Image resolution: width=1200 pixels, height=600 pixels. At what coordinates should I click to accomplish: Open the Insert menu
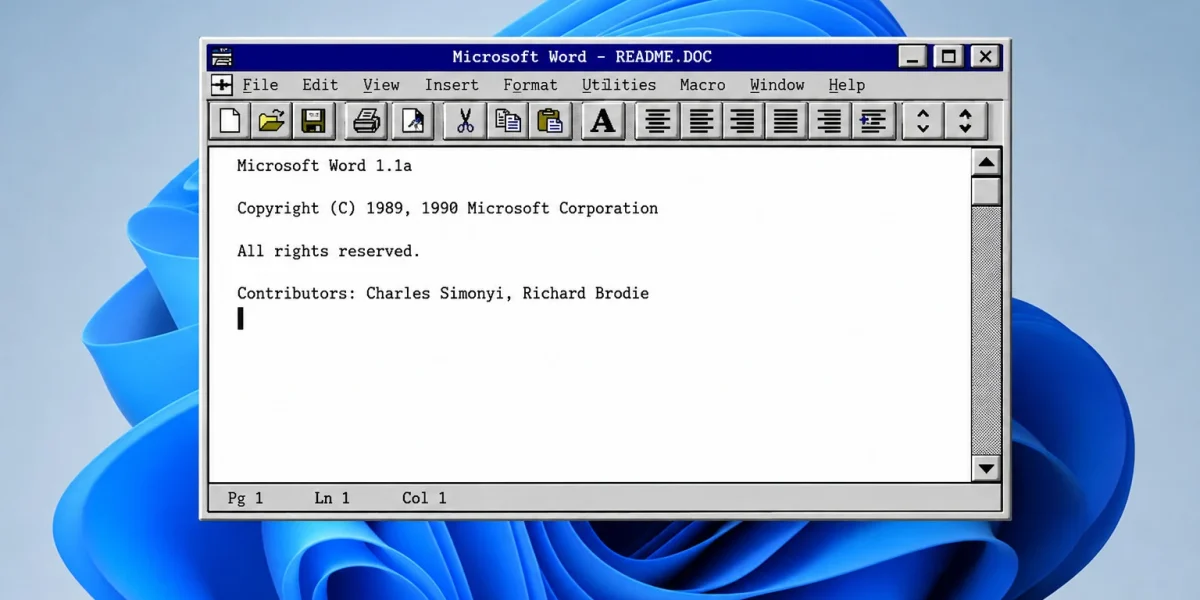(451, 85)
